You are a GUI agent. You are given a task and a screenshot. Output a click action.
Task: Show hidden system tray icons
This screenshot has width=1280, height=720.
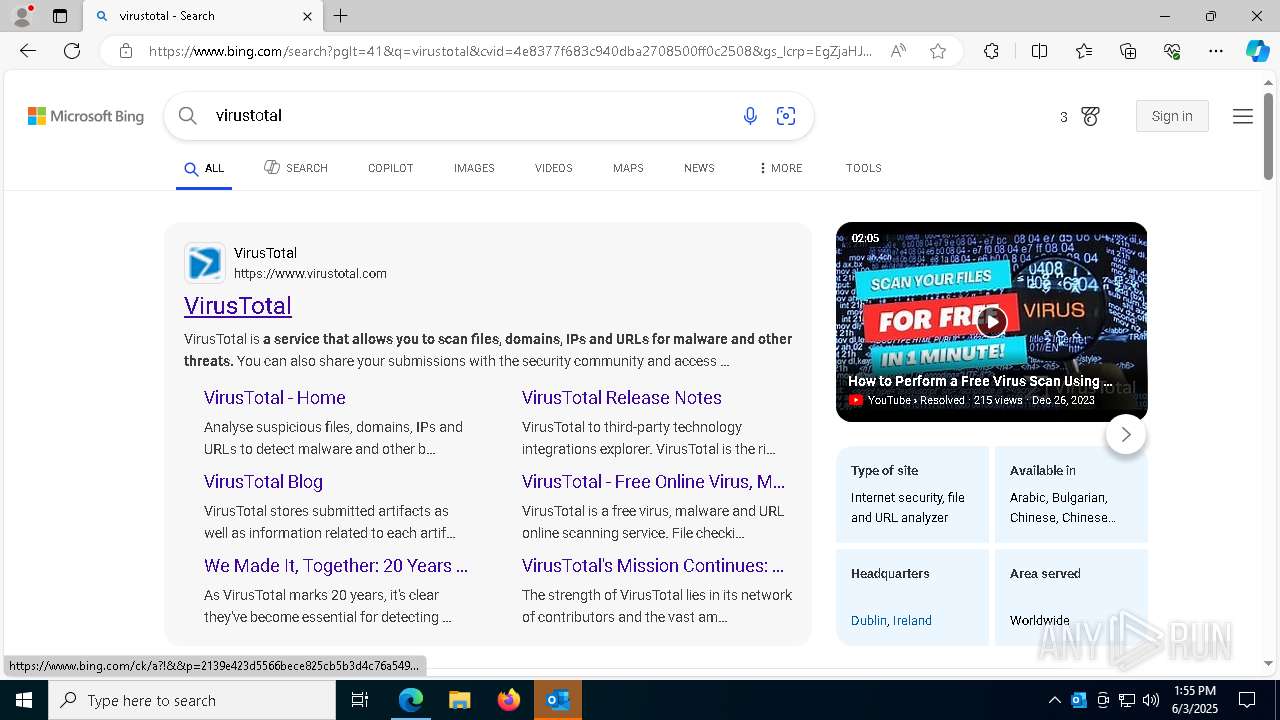tap(1054, 700)
